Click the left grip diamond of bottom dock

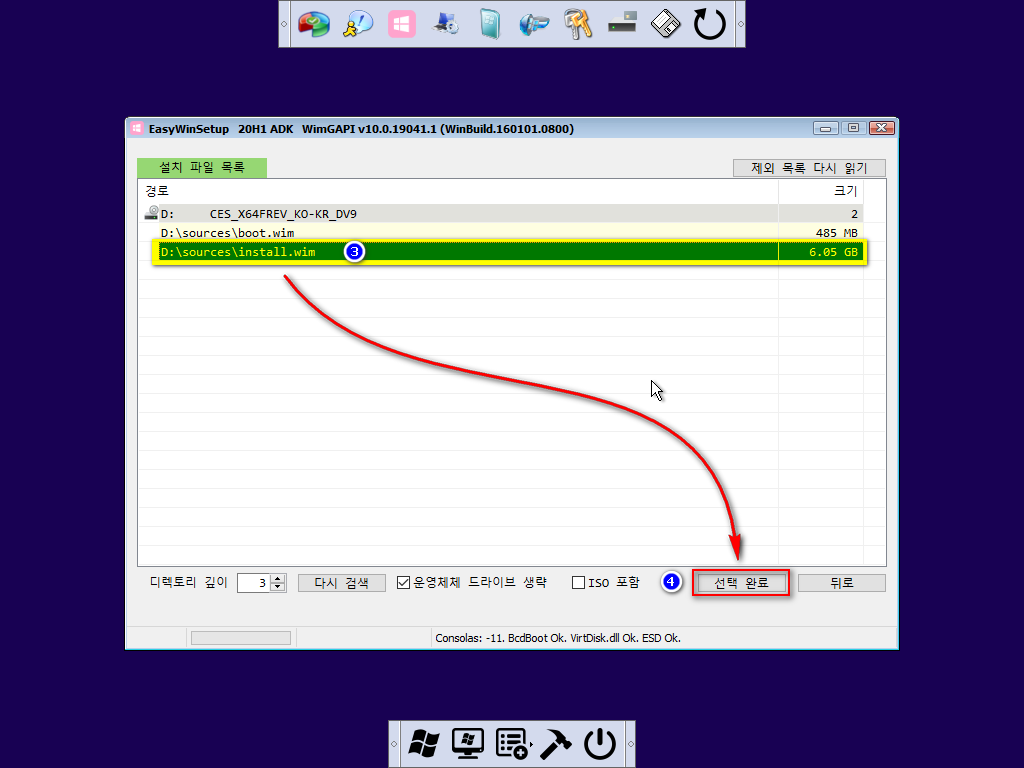point(394,744)
